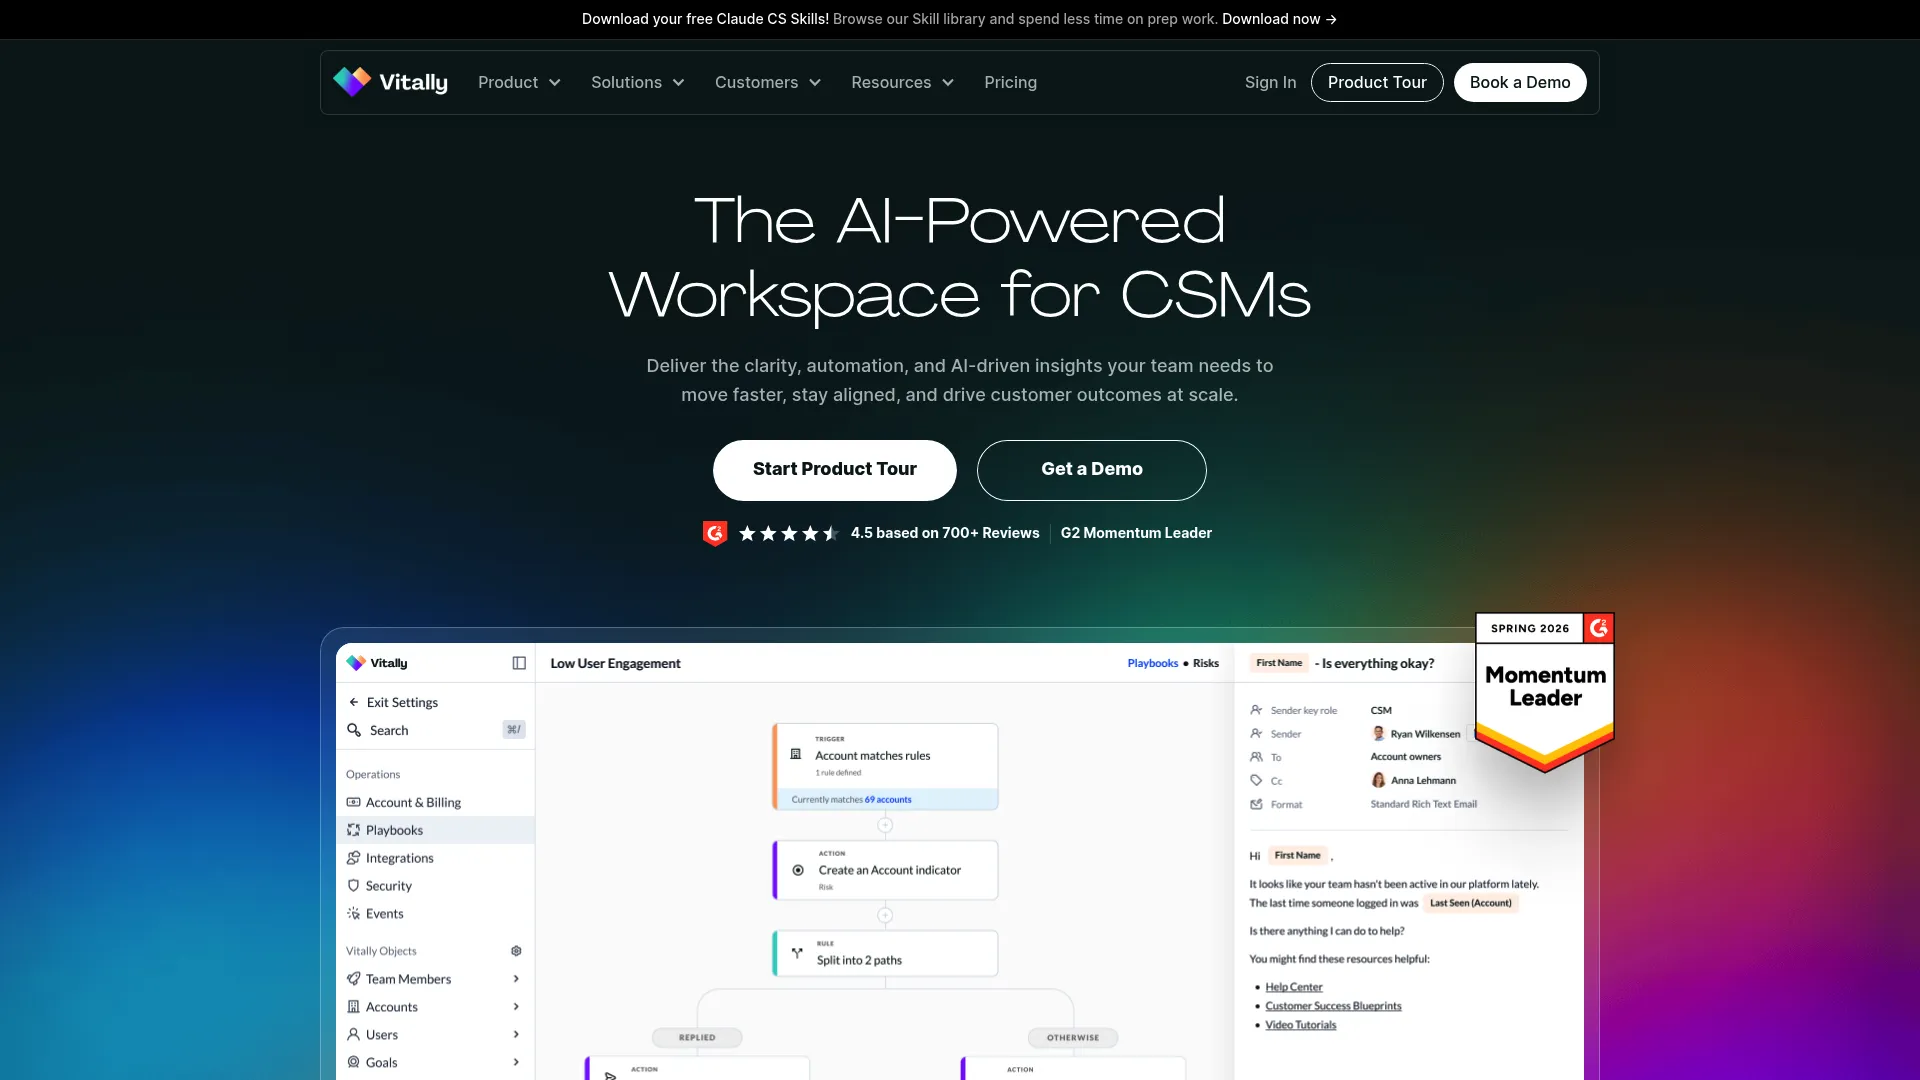Click the 69 accounts link in trigger
The height and width of the screenshot is (1080, 1920).
pos(888,800)
